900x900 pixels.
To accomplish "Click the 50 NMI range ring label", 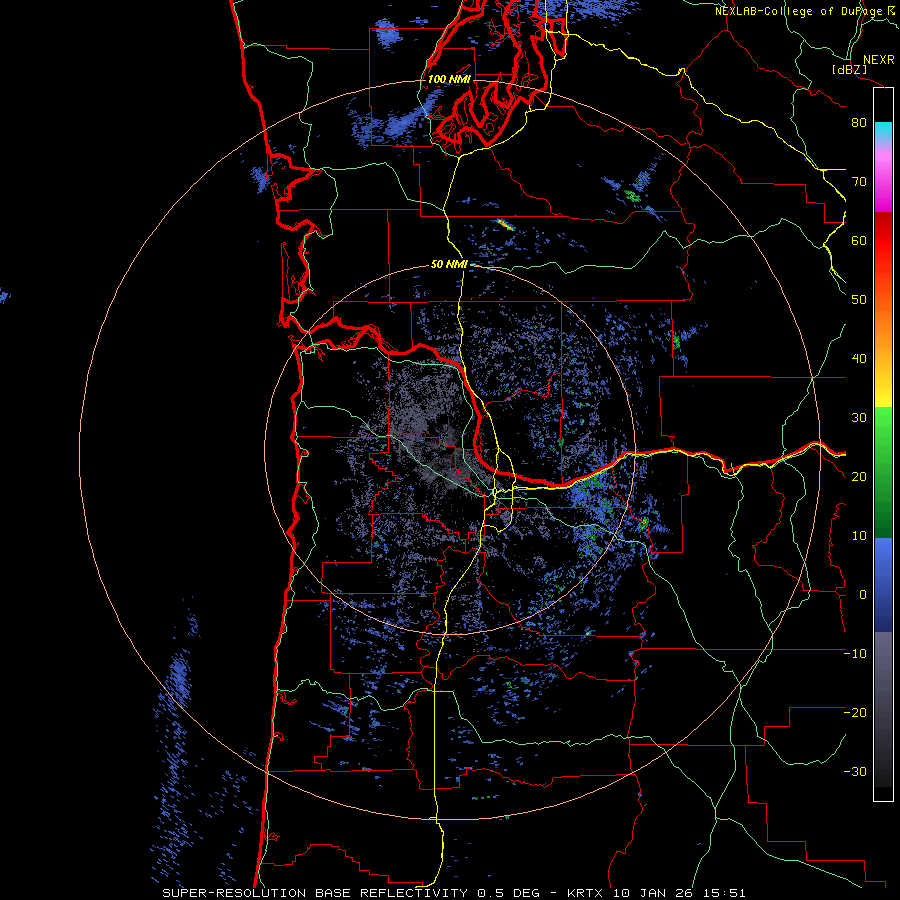I will pyautogui.click(x=449, y=265).
